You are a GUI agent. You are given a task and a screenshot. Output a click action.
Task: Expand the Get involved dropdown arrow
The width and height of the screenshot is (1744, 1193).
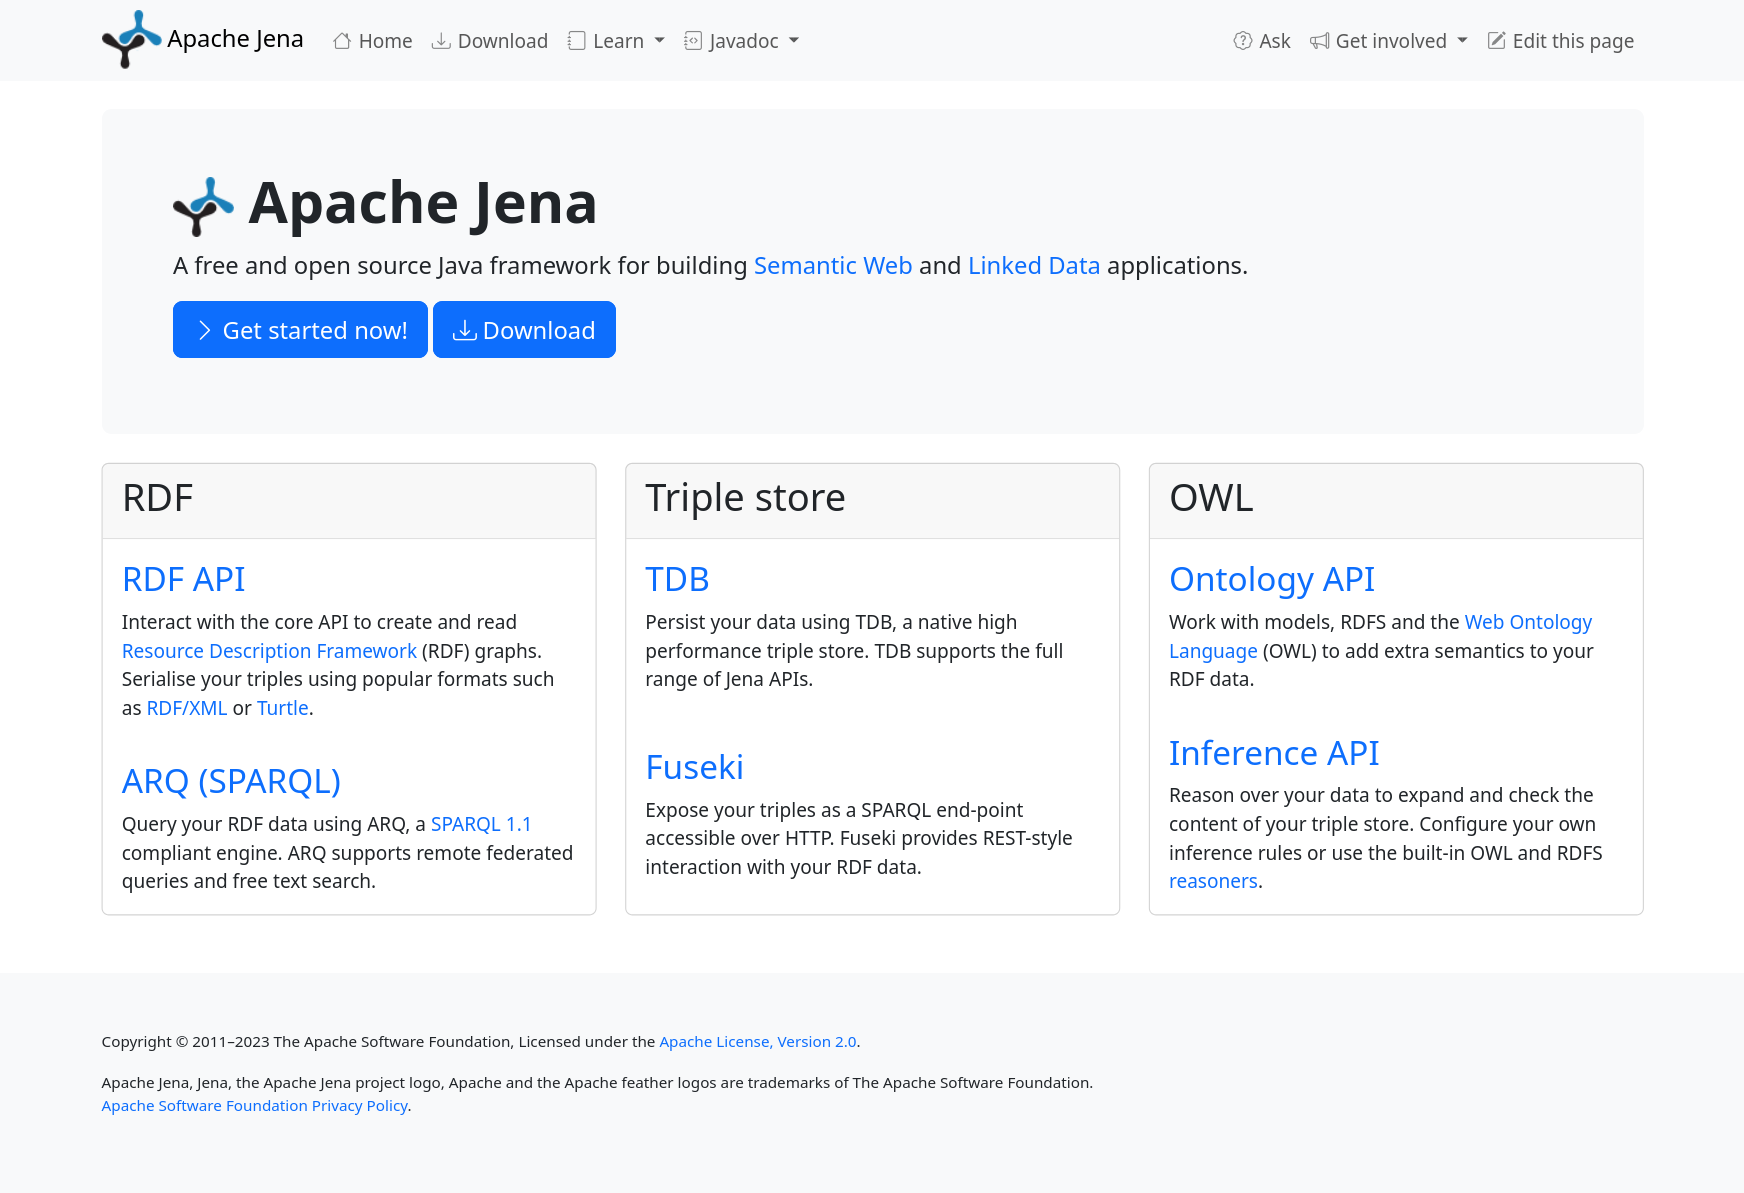1462,41
